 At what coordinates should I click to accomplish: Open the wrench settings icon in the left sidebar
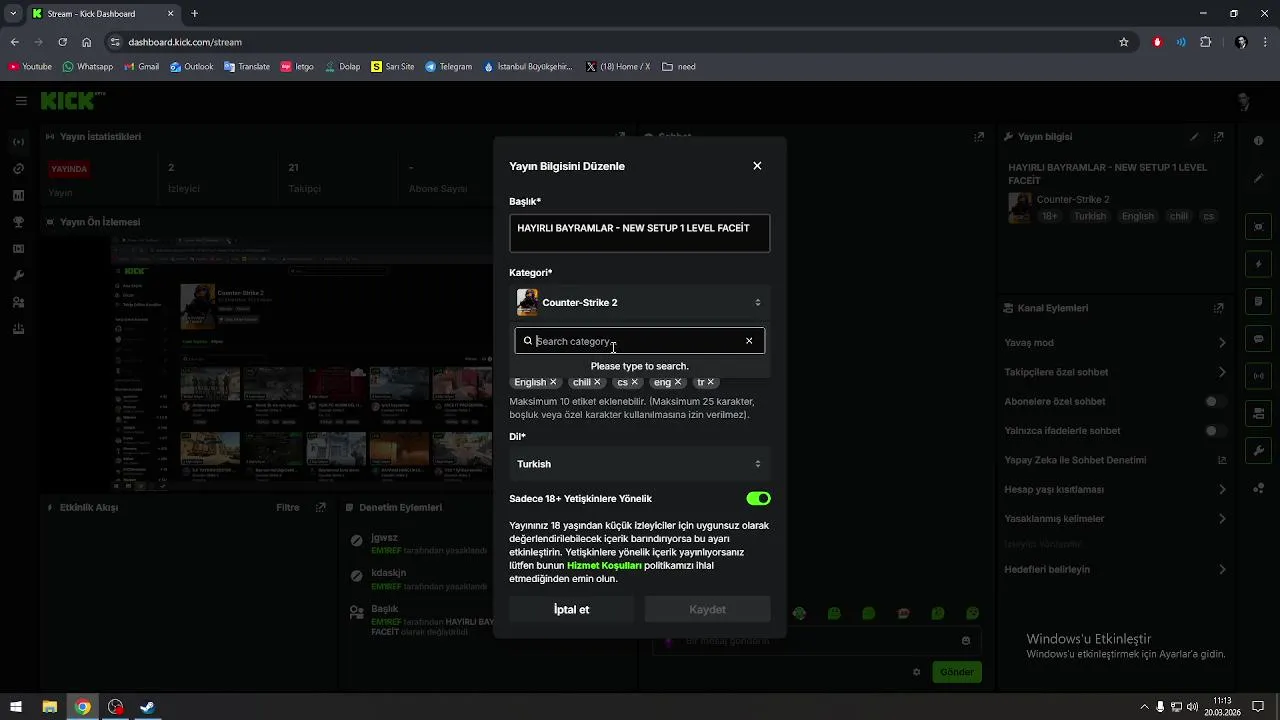coord(18,276)
